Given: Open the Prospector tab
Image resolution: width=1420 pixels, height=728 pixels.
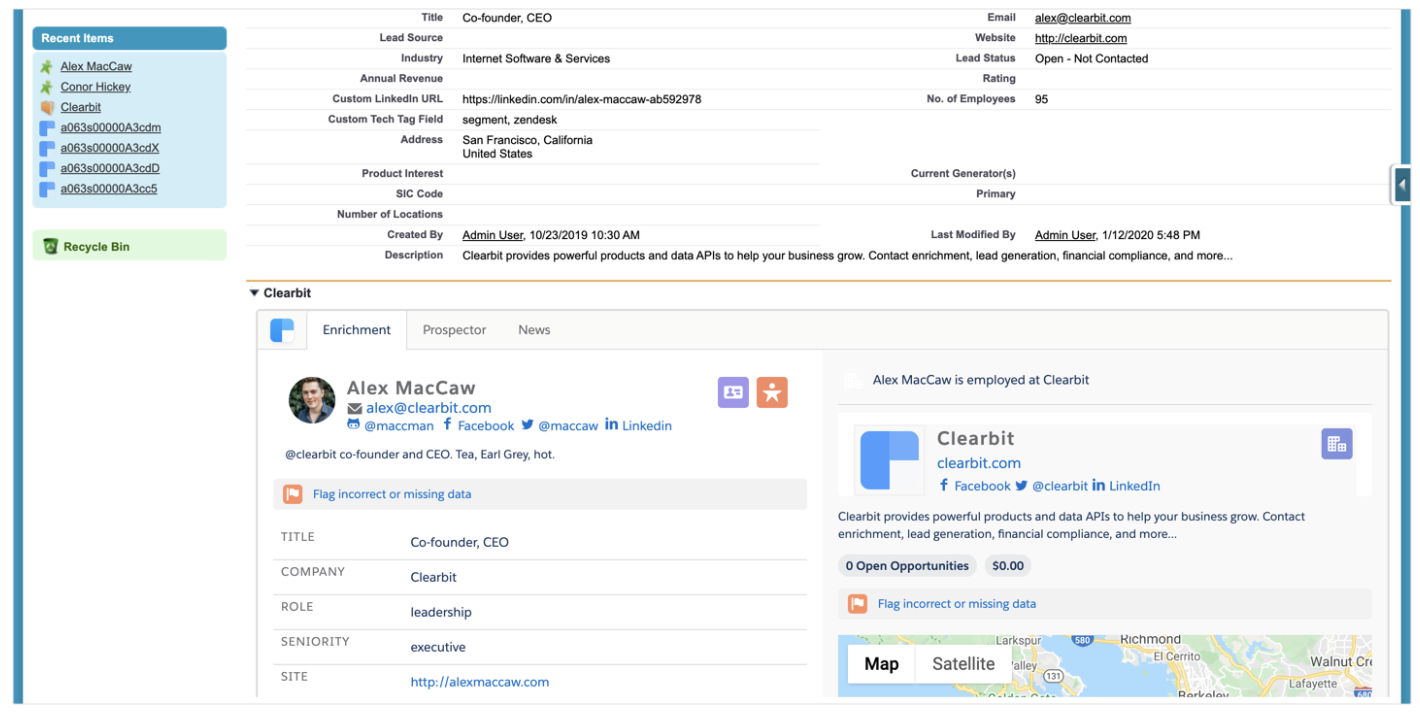Looking at the screenshot, I should pyautogui.click(x=454, y=330).
